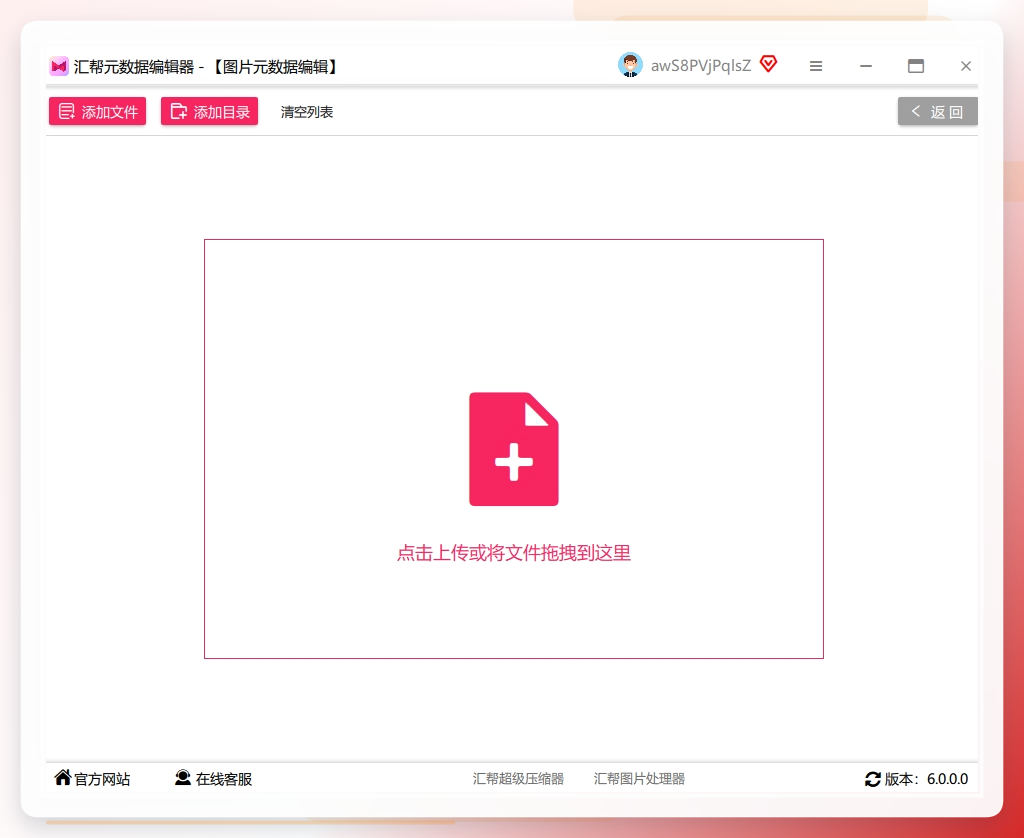Click the refresh version icon

click(x=872, y=779)
